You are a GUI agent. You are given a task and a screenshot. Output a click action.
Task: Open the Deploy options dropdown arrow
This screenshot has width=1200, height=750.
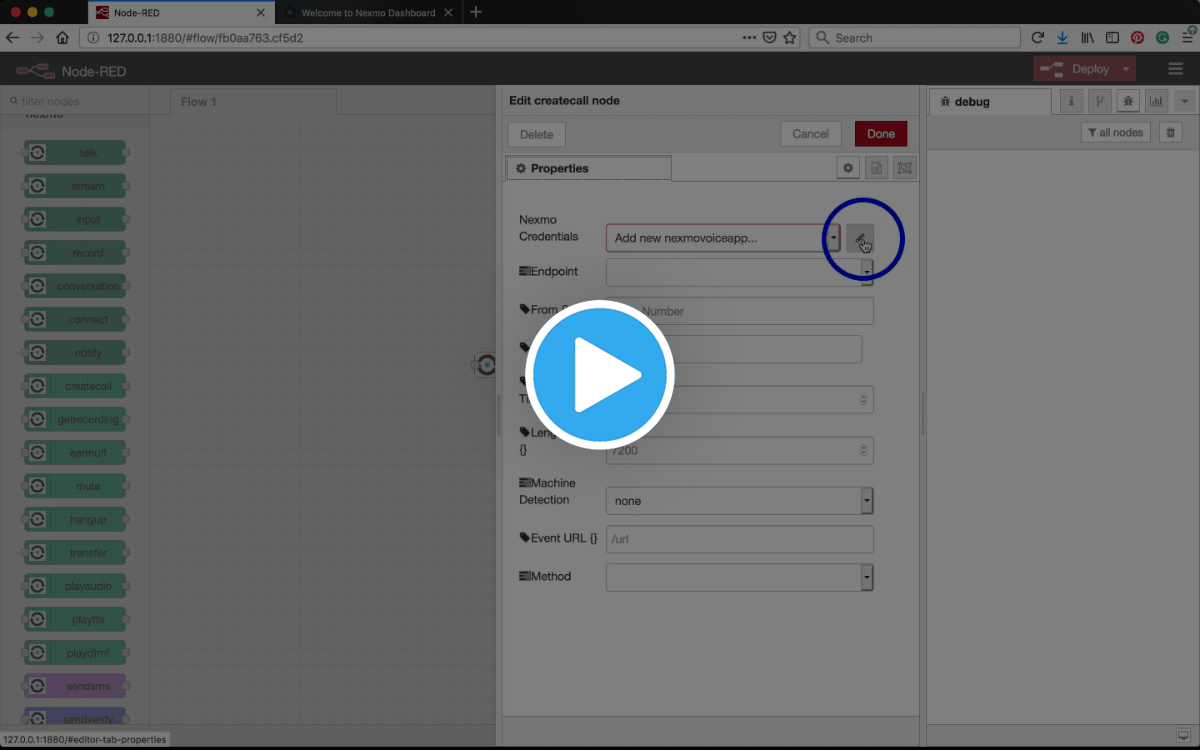[1126, 69]
